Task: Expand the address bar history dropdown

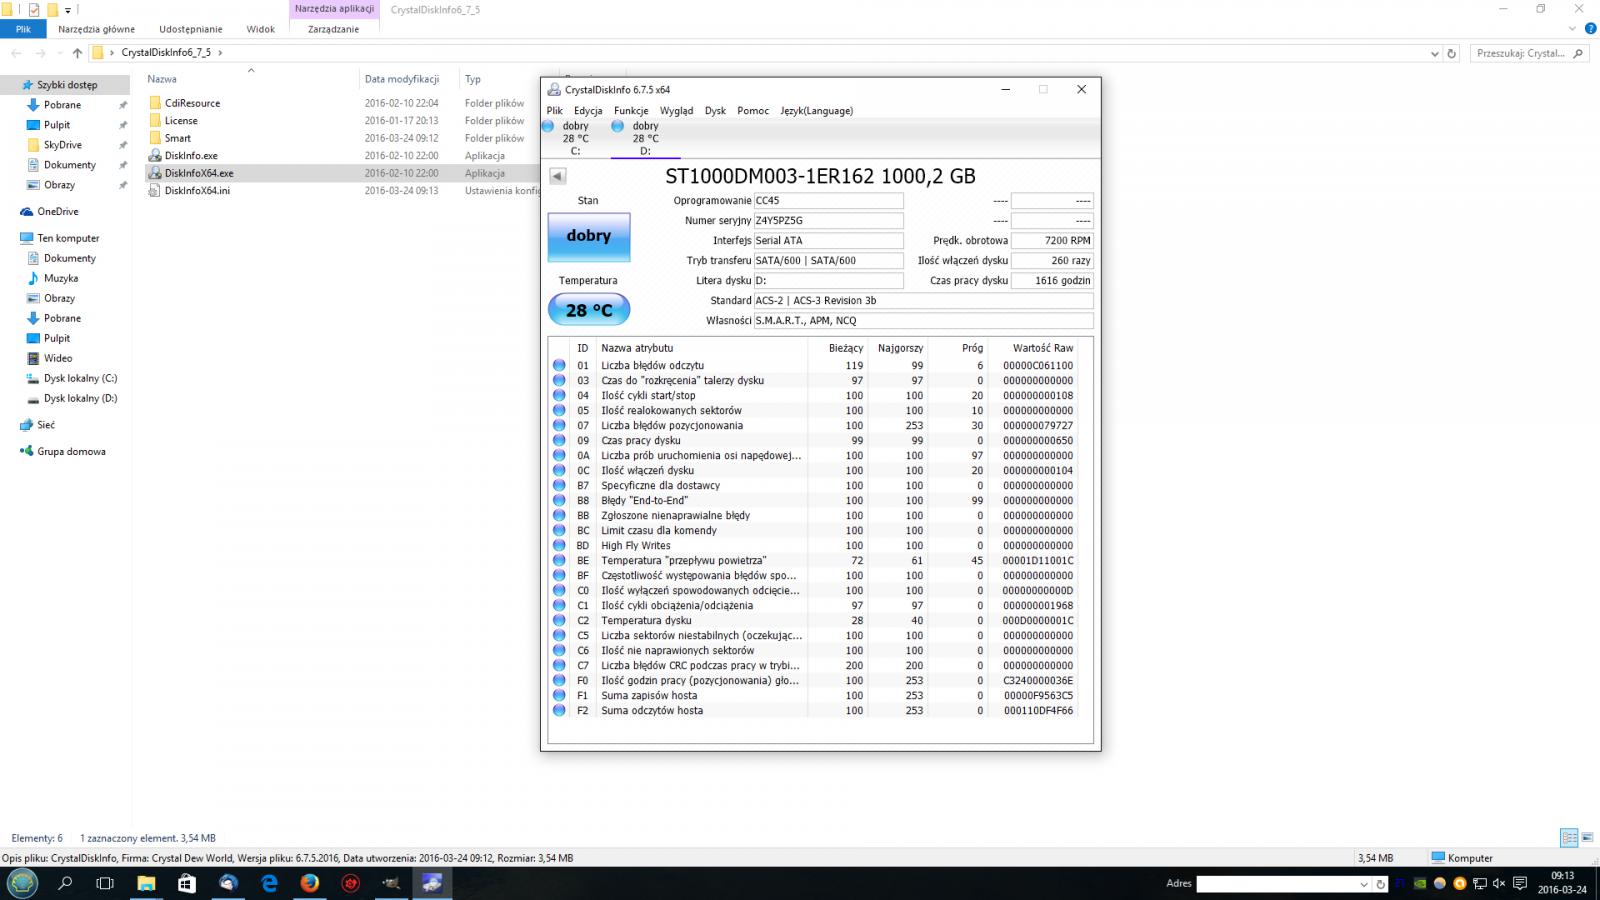Action: [1435, 53]
